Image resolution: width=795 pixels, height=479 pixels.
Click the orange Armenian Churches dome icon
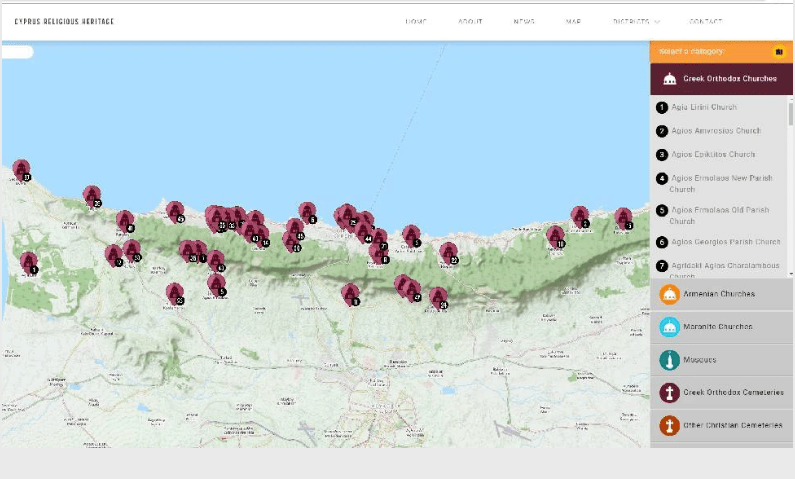pyautogui.click(x=669, y=294)
